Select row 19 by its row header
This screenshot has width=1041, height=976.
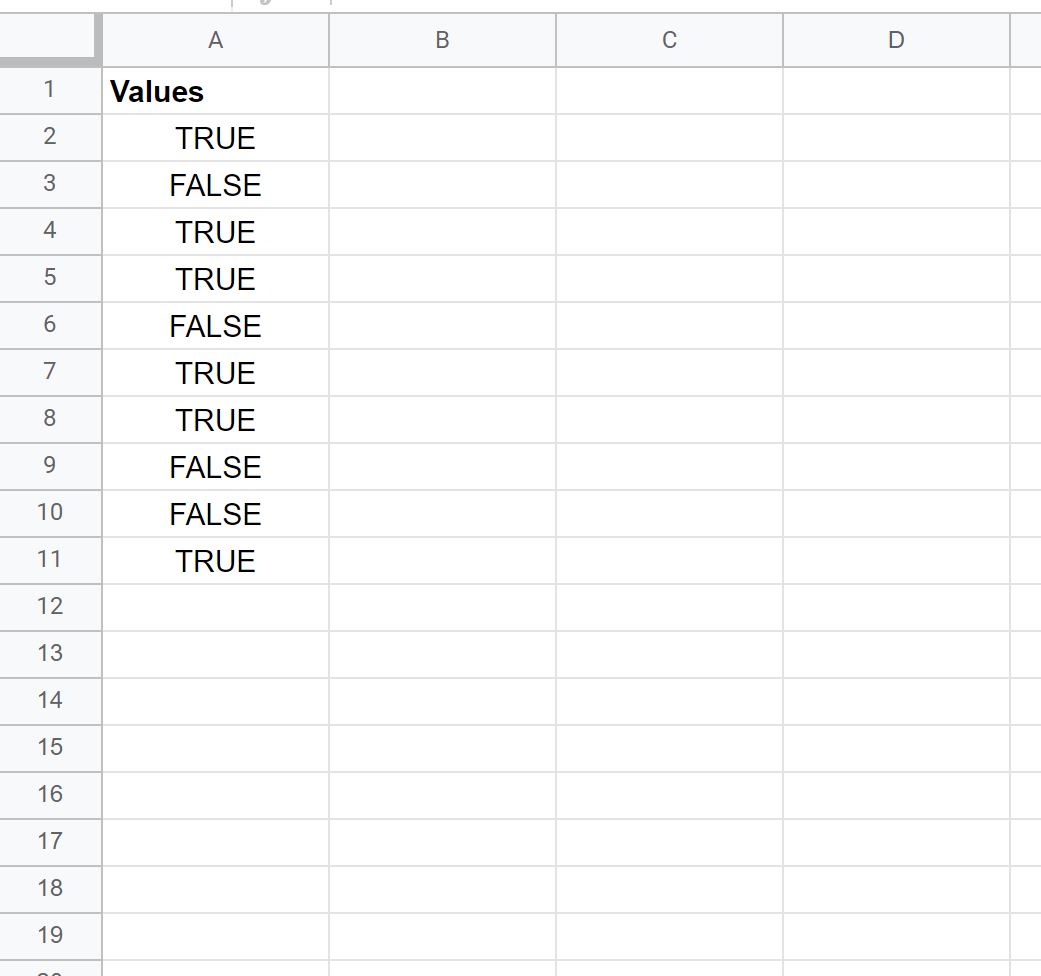pyautogui.click(x=50, y=936)
